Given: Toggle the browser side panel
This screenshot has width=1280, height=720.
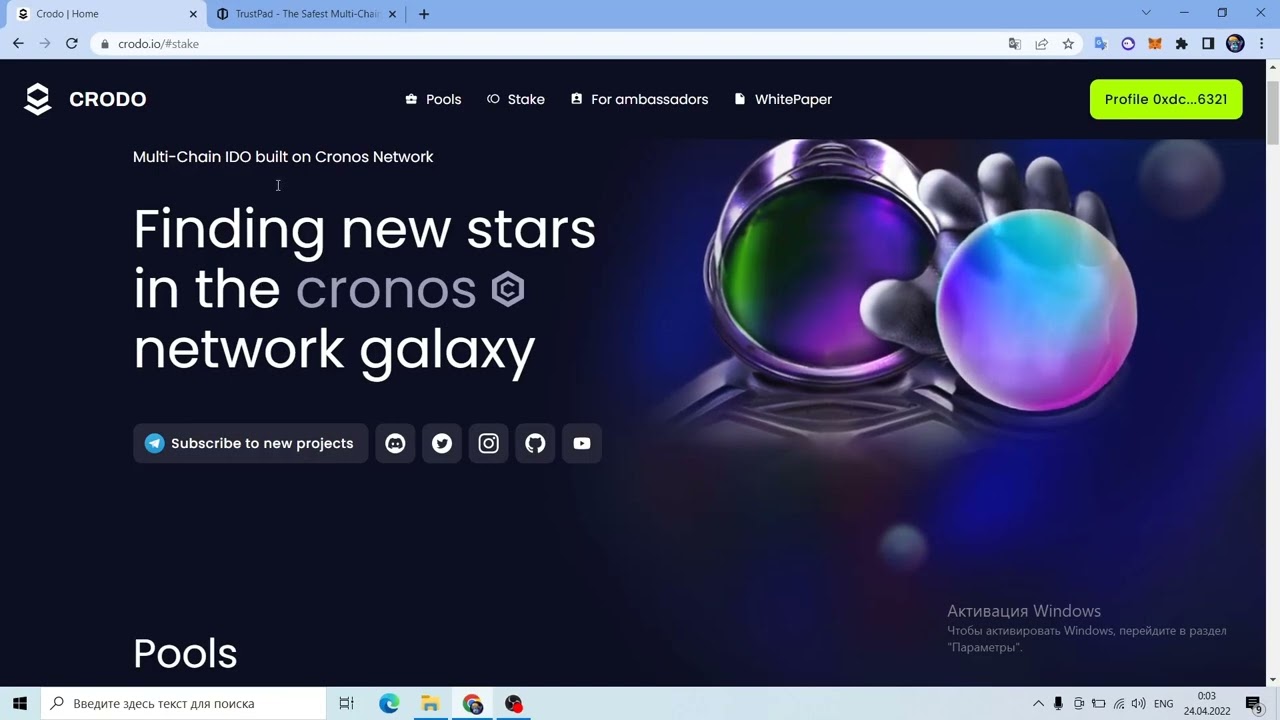Looking at the screenshot, I should click(1208, 44).
